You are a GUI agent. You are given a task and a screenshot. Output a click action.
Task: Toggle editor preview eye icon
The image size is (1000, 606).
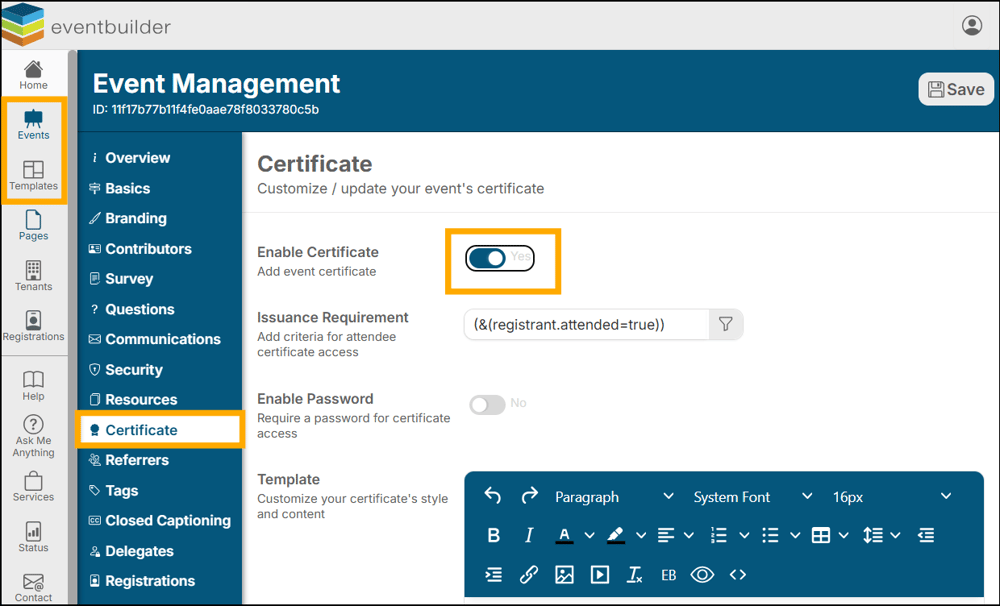coord(703,575)
